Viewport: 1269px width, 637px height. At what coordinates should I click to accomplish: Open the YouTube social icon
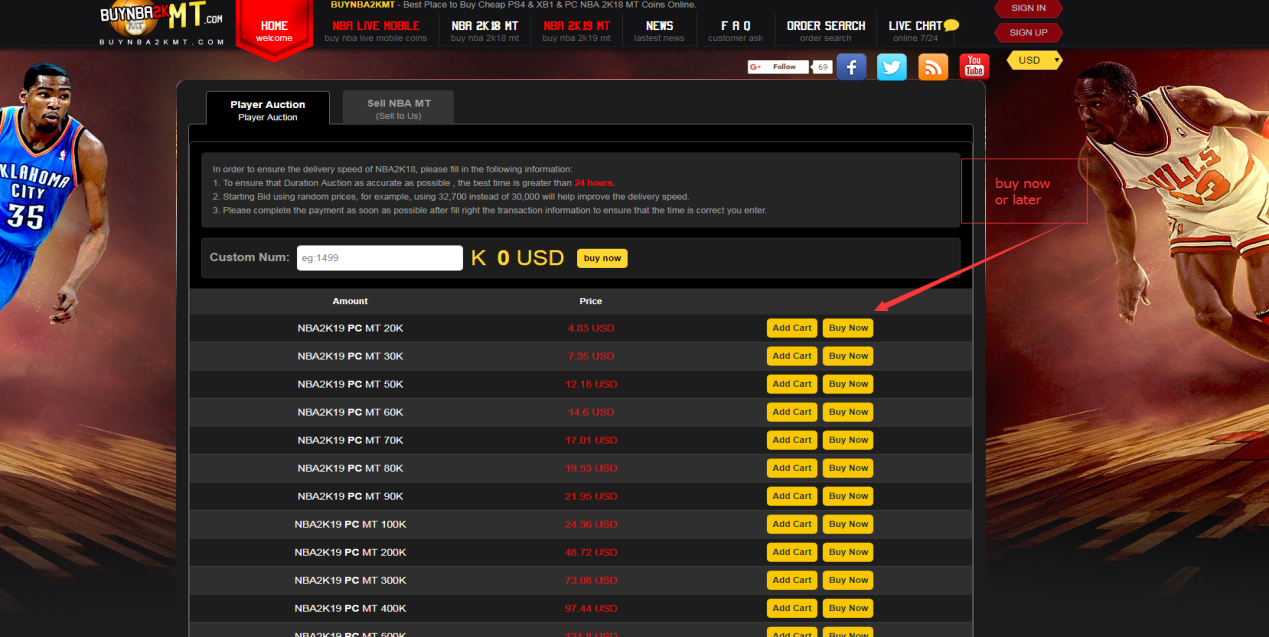coord(974,67)
